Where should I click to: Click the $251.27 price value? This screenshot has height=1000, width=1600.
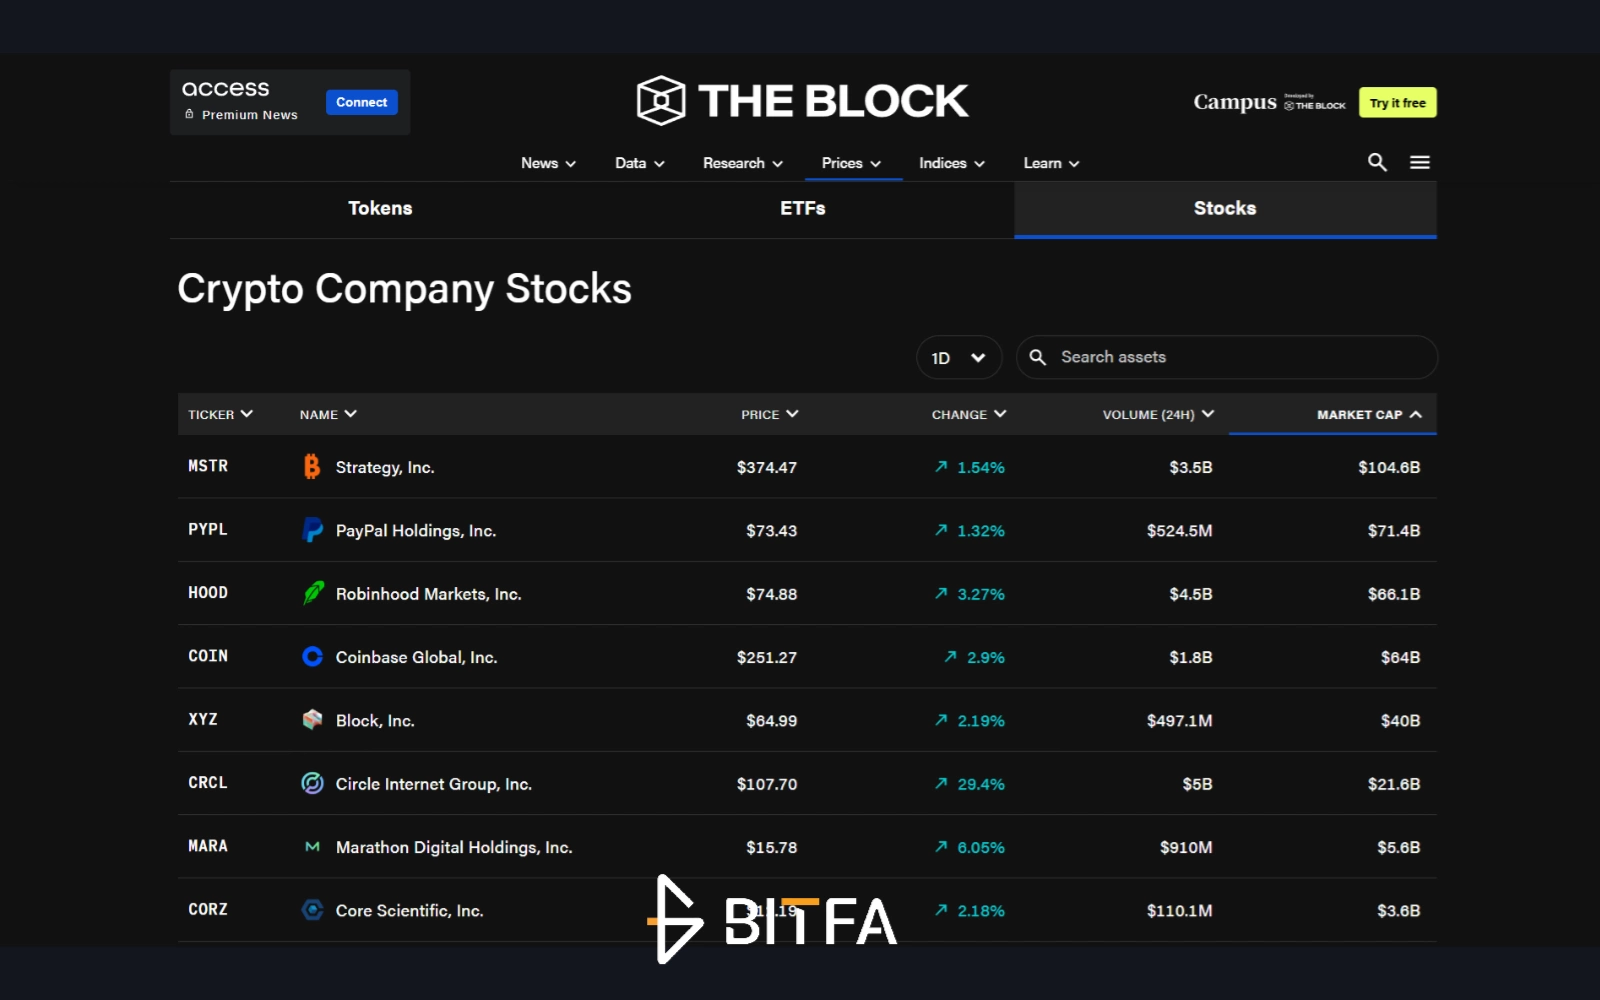[767, 657]
